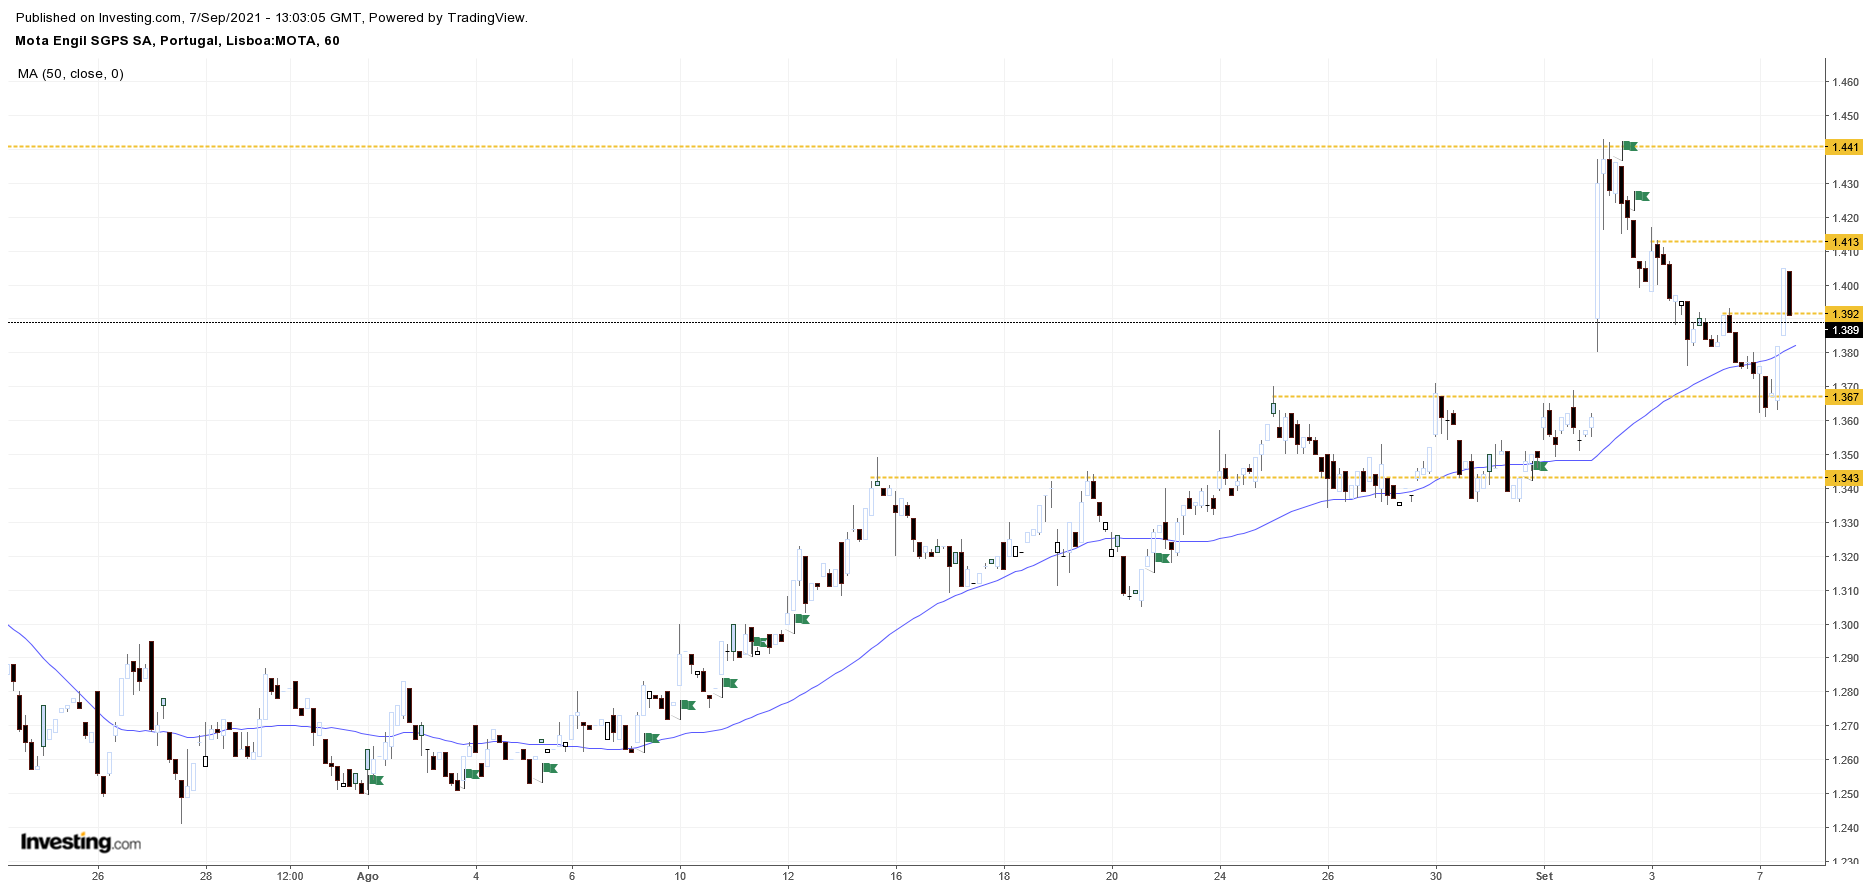Click the 12:00 time axis label
The height and width of the screenshot is (889, 1870).
tap(290, 877)
